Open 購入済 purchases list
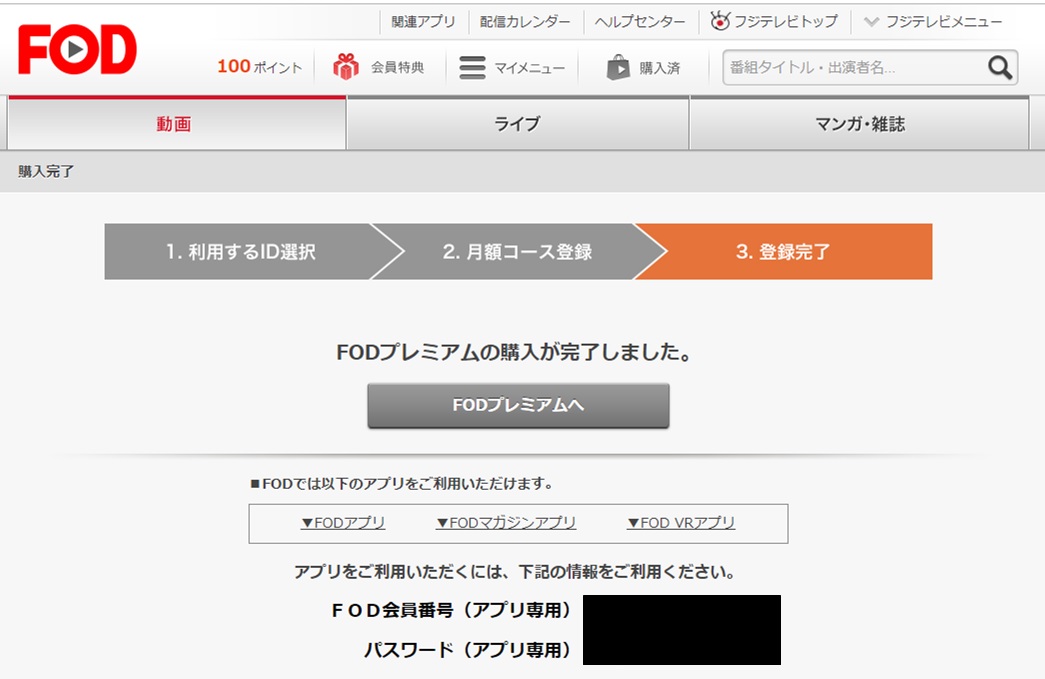 click(660, 68)
